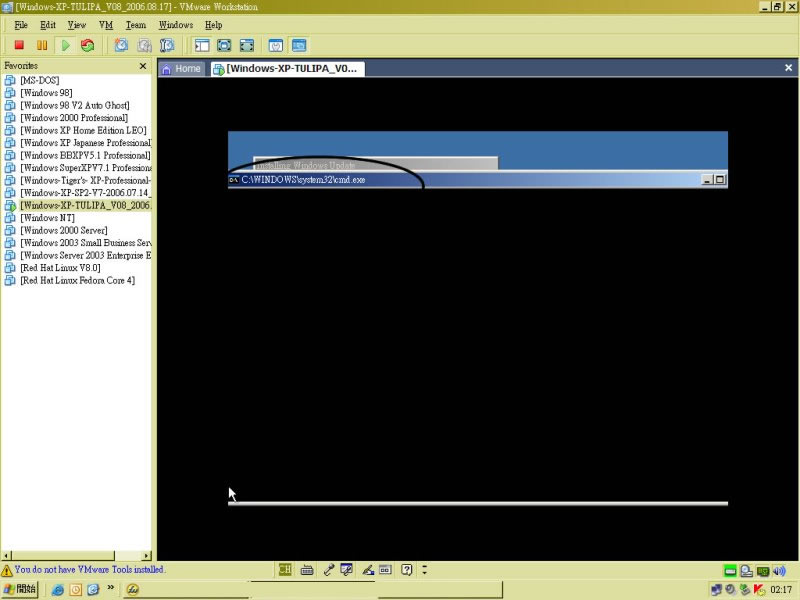
Task: Click the VMware hard disk status icon
Action: click(730, 571)
